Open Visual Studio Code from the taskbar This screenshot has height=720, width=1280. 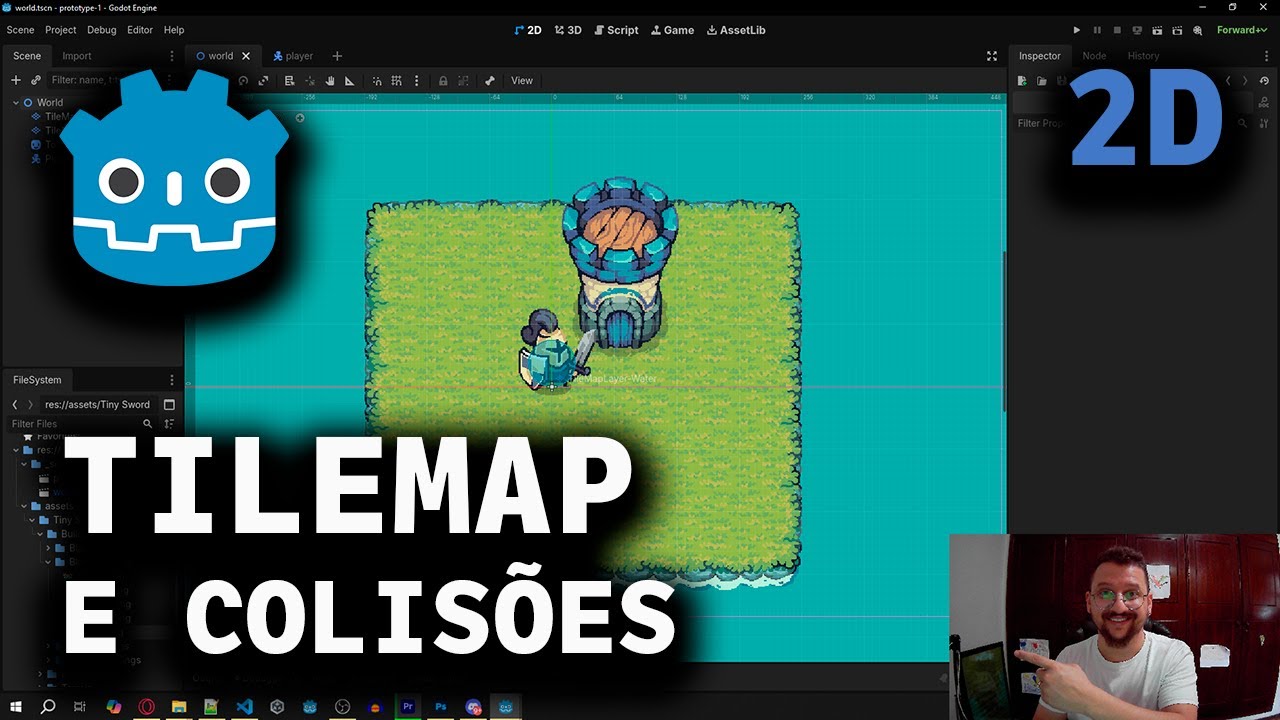(x=244, y=707)
